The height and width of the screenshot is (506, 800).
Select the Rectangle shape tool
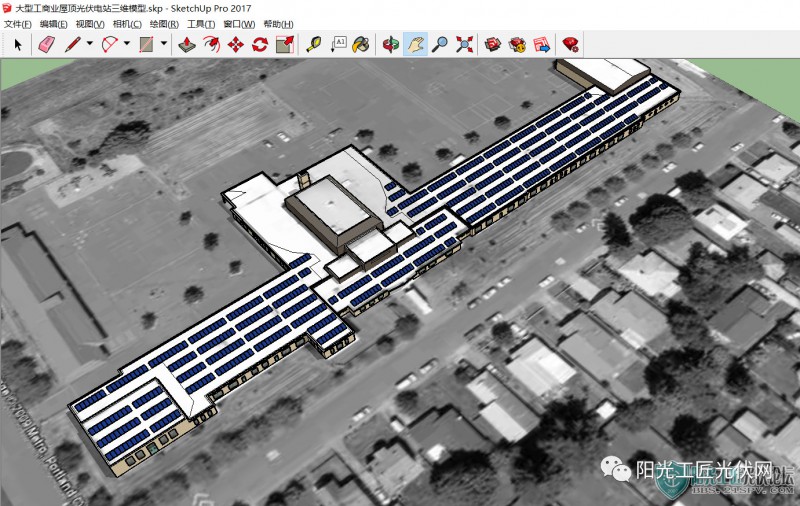tap(146, 44)
